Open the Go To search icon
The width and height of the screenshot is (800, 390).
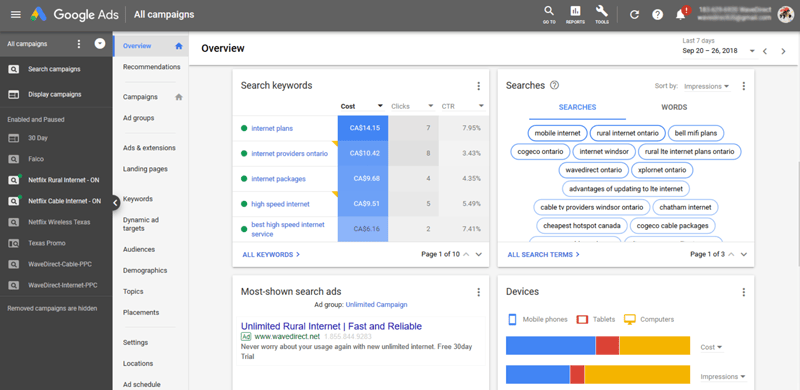549,15
